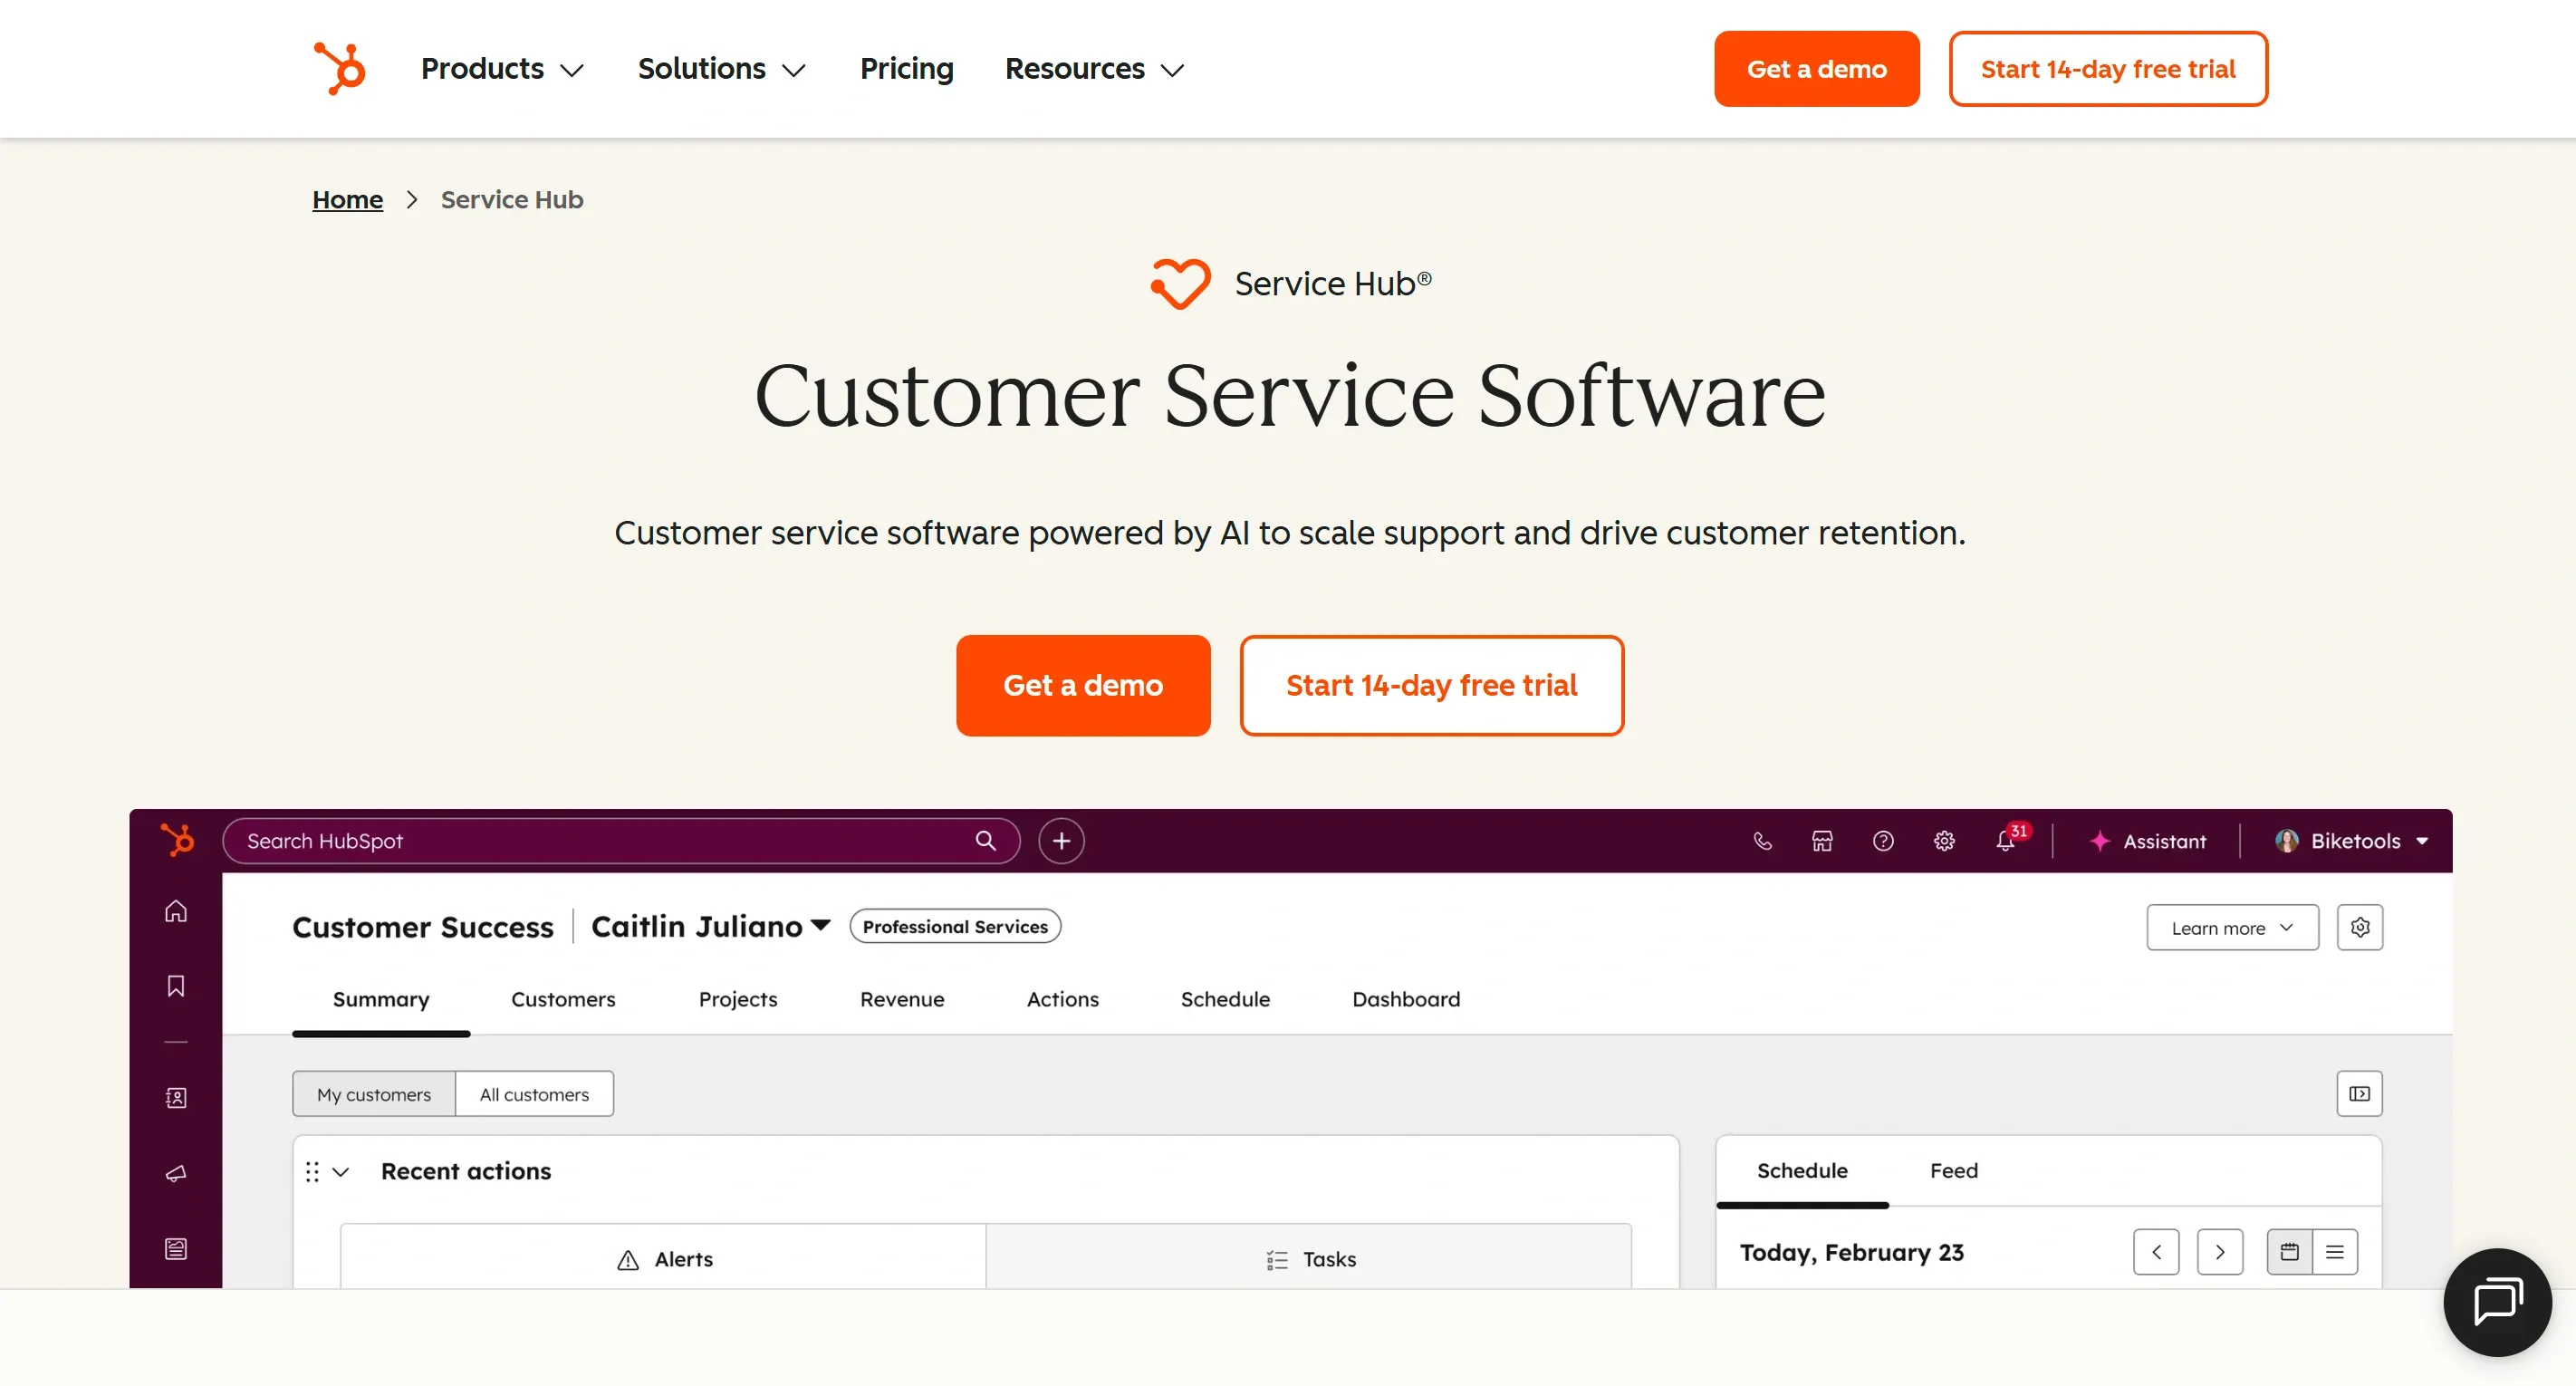Collapse the Recent actions section

341,1171
